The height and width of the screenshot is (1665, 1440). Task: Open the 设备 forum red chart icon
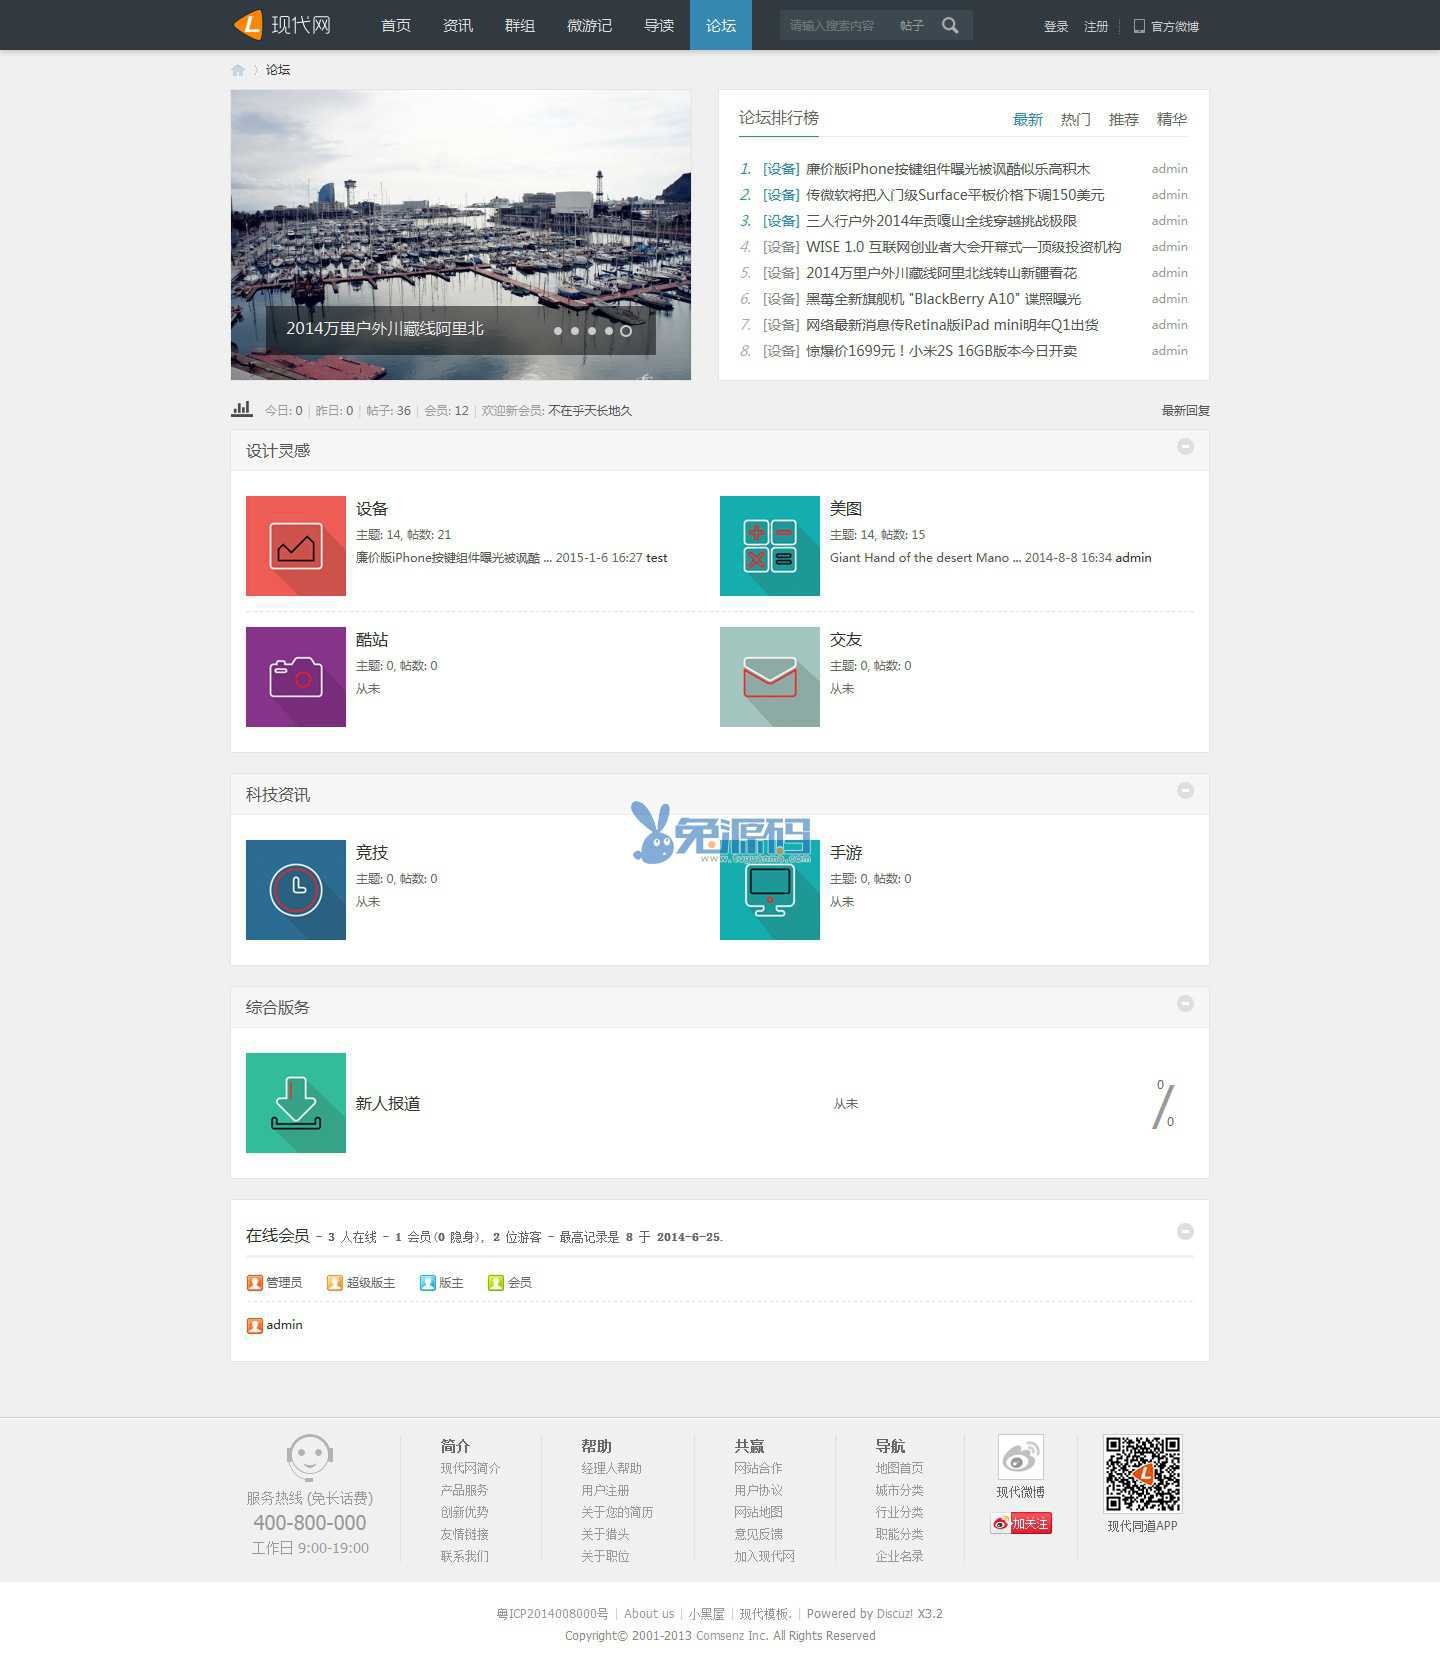tap(296, 546)
